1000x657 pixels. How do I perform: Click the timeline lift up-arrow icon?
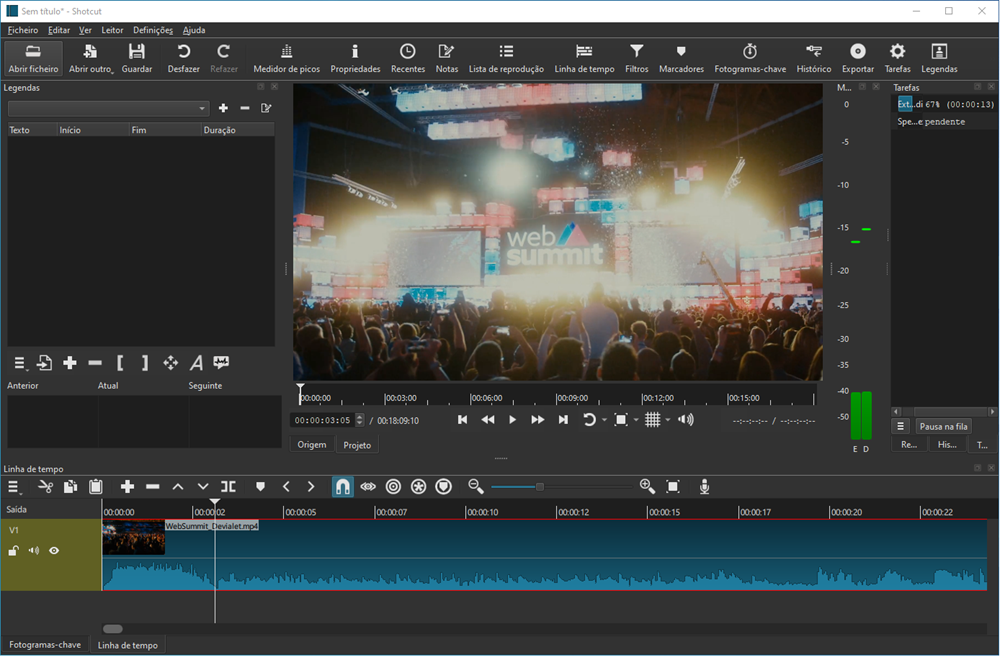[178, 487]
